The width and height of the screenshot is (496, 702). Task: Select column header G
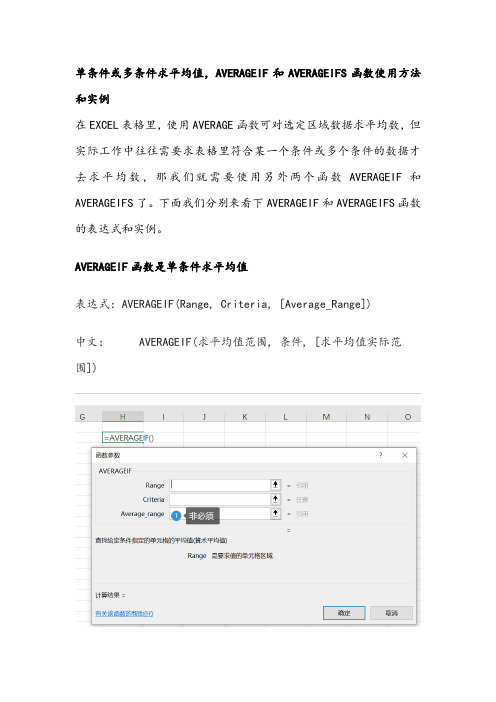click(x=82, y=417)
